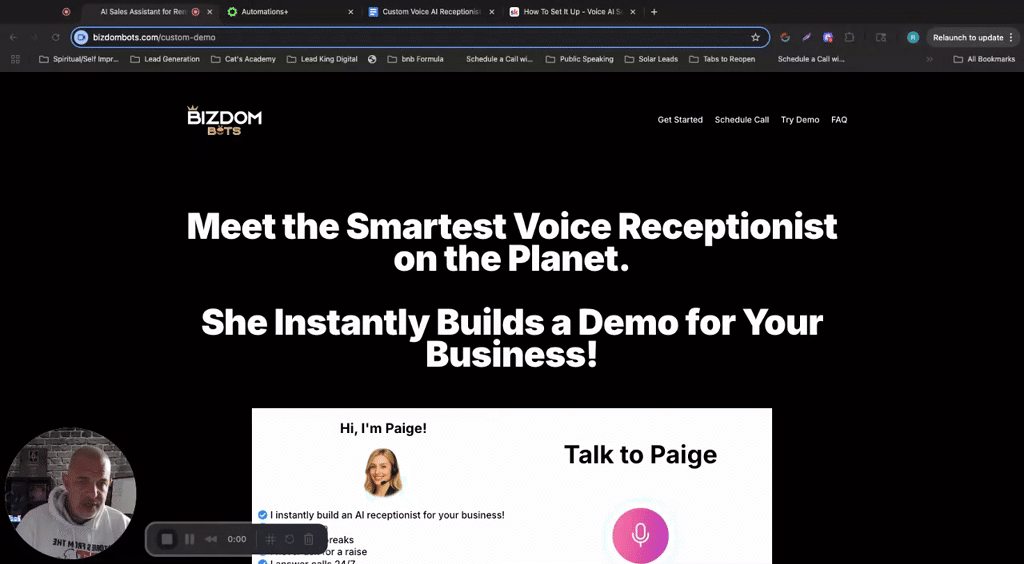Image resolution: width=1024 pixels, height=564 pixels.
Task: Click the pink microphone button
Action: click(x=640, y=535)
